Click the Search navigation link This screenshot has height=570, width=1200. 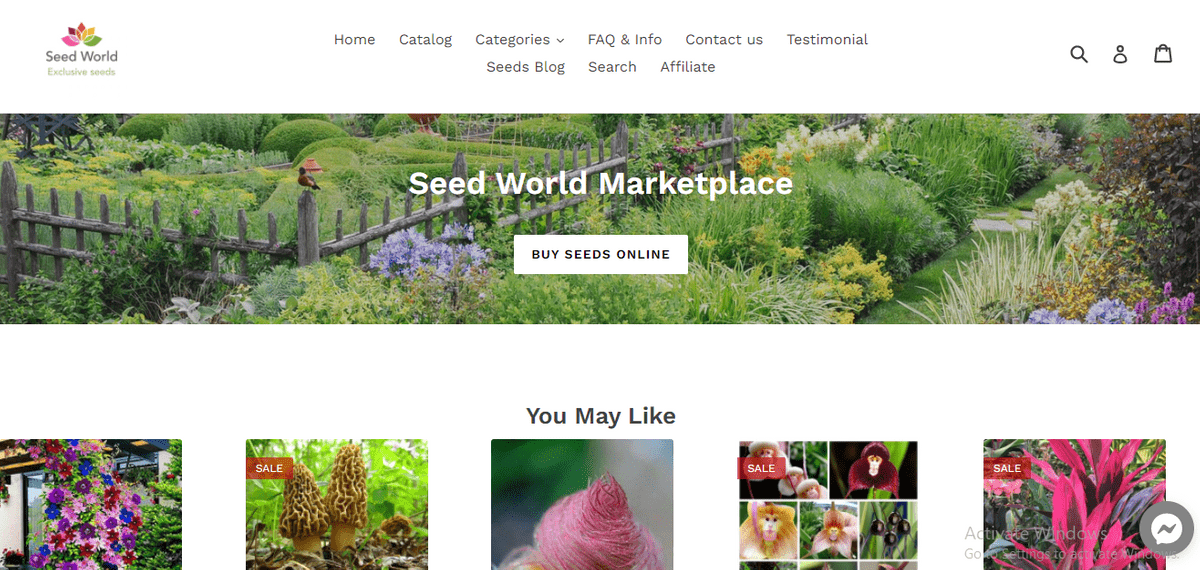point(612,67)
